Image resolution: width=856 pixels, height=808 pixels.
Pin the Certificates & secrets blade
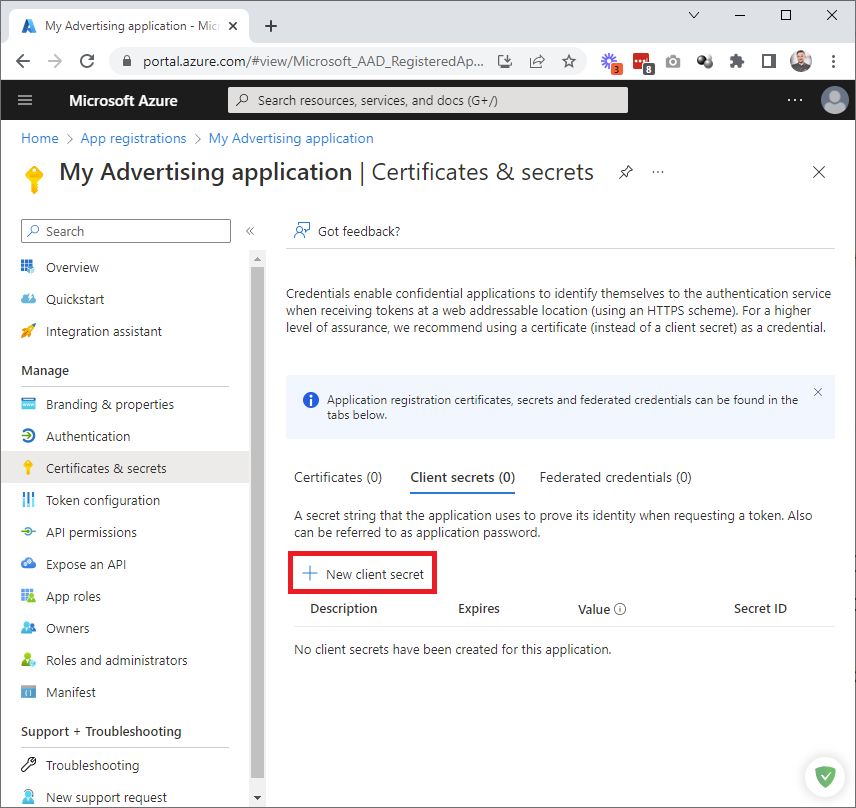[626, 172]
